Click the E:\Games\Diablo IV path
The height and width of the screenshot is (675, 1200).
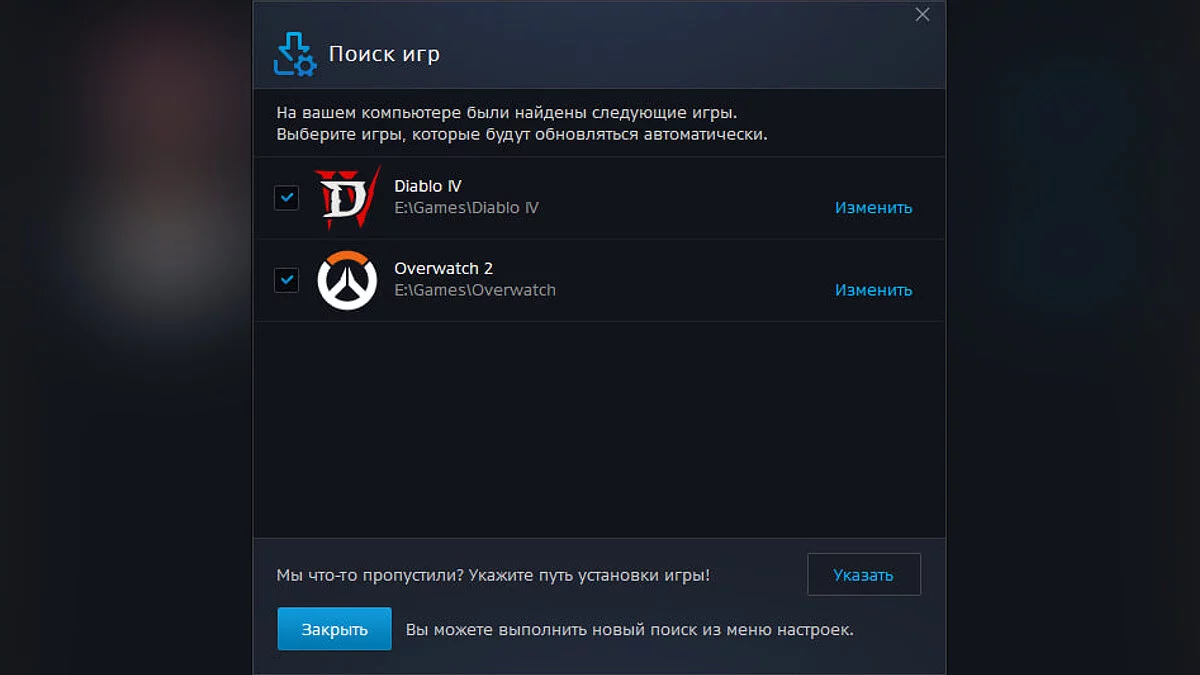[x=466, y=208]
